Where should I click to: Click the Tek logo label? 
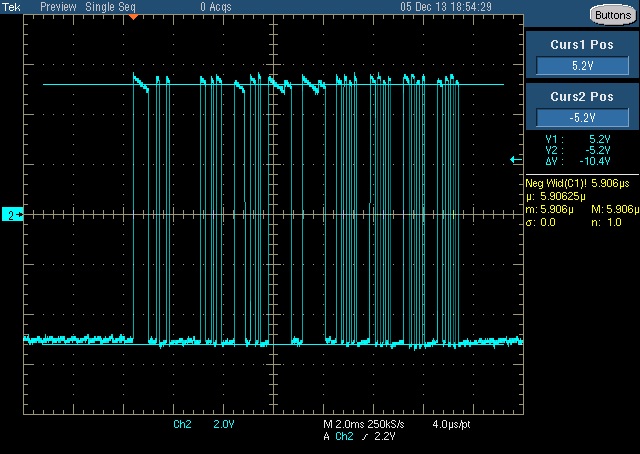[x=11, y=7]
